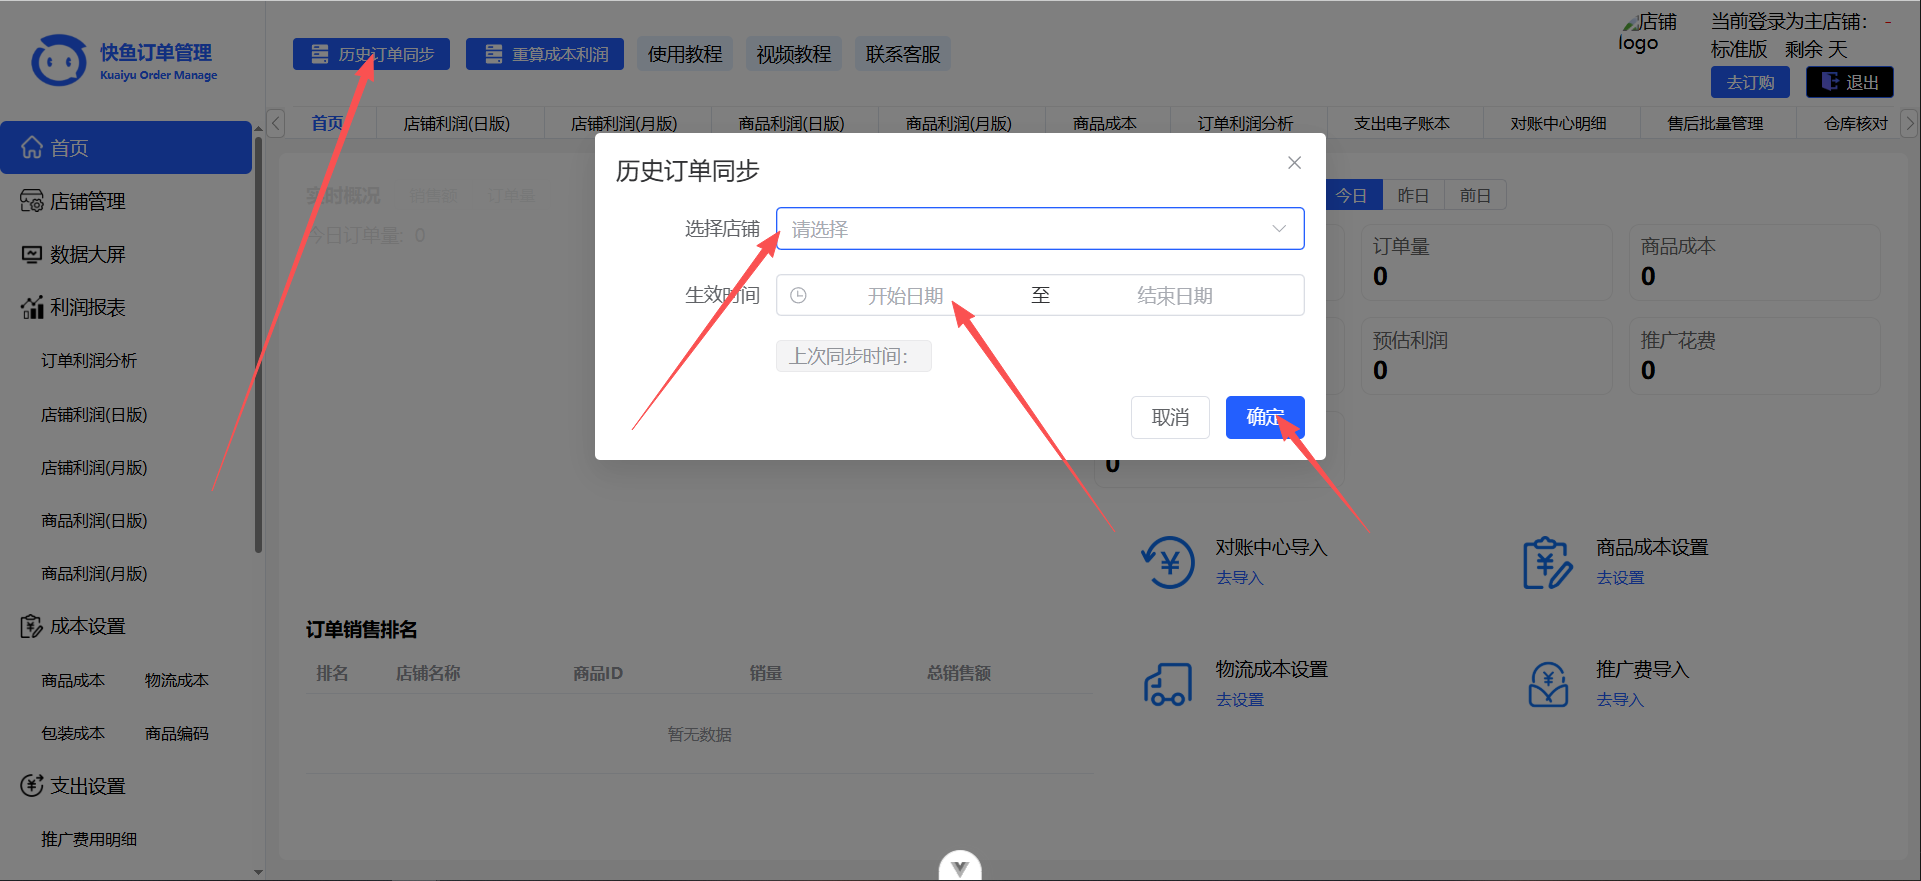Screen dimensions: 1921x881
Task: Click the 支出设置 yen icon
Action: click(x=32, y=786)
